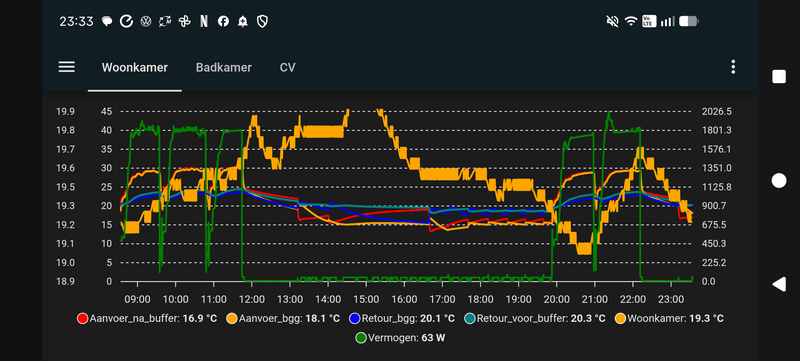This screenshot has height=361, width=800.
Task: Tap the 20:00 time axis label
Action: 557,299
